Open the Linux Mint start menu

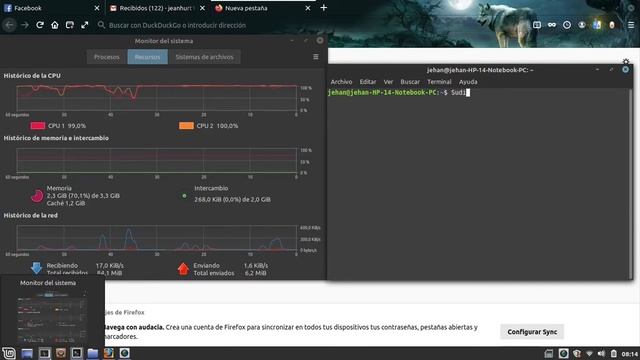(x=9, y=353)
